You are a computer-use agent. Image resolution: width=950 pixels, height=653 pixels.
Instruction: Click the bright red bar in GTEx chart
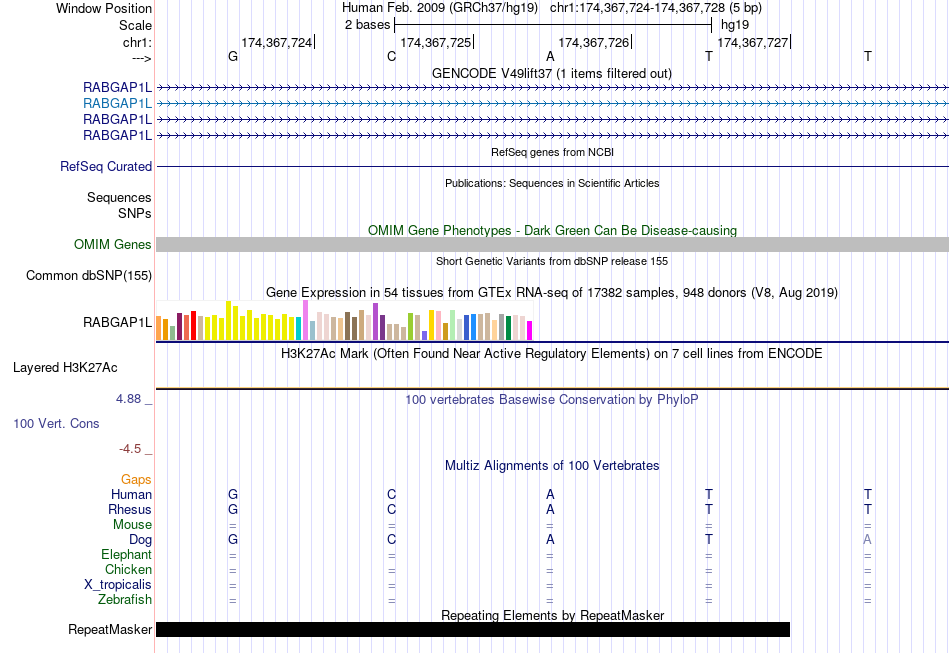point(193,325)
